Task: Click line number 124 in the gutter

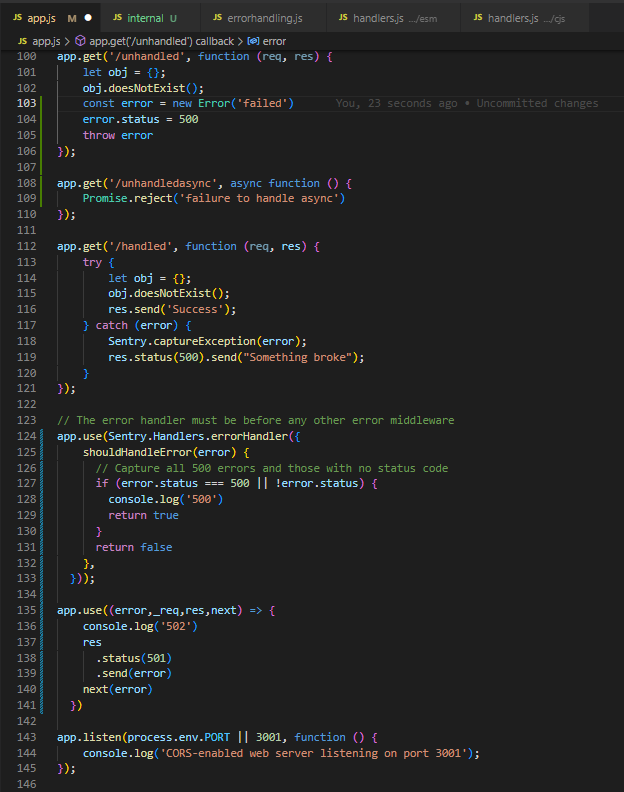Action: pos(26,436)
